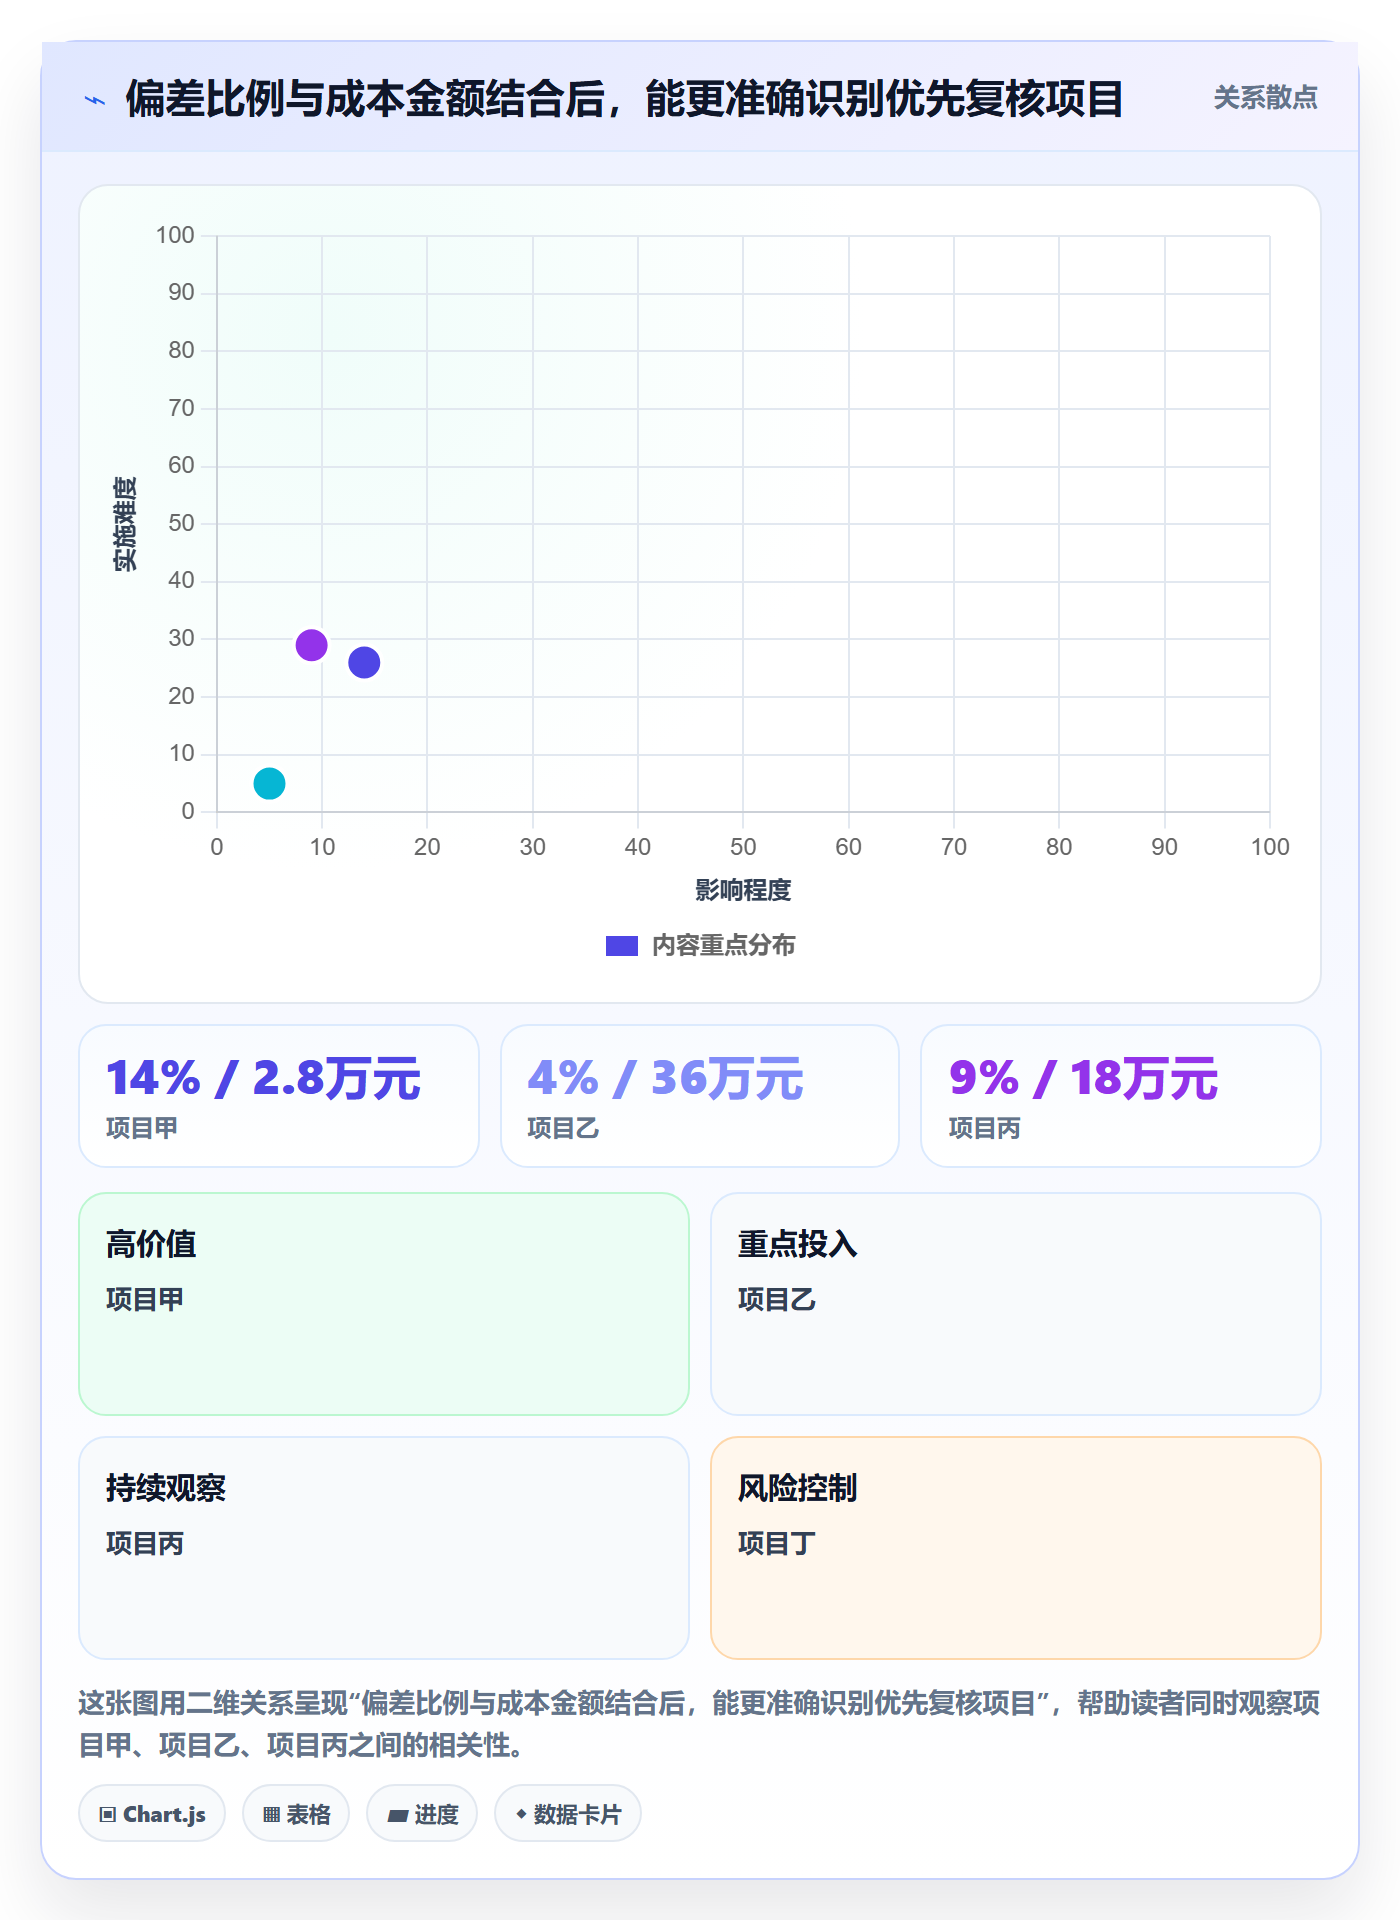This screenshot has width=1400, height=1920.
Task: Toggle the 内容重点分布 legend swatch
Action: [x=622, y=946]
